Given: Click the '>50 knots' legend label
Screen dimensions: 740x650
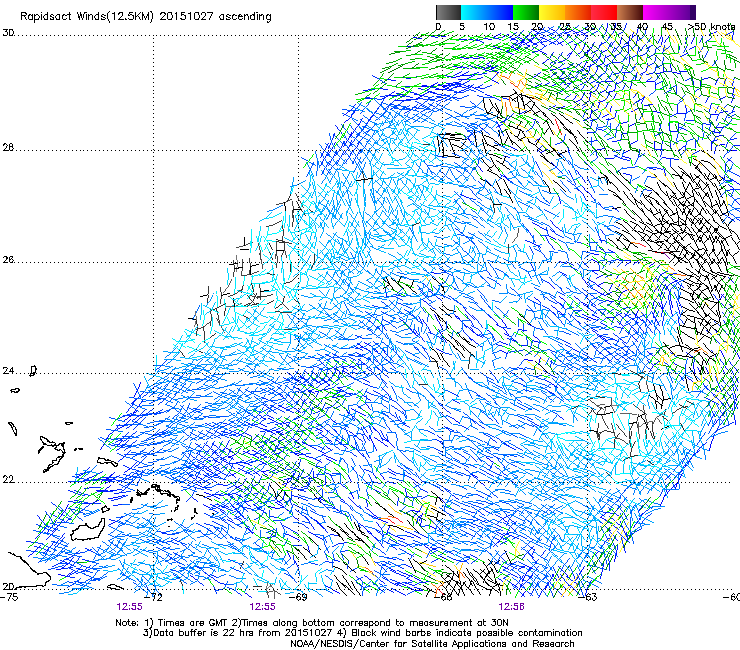Looking at the screenshot, I should tap(713, 27).
